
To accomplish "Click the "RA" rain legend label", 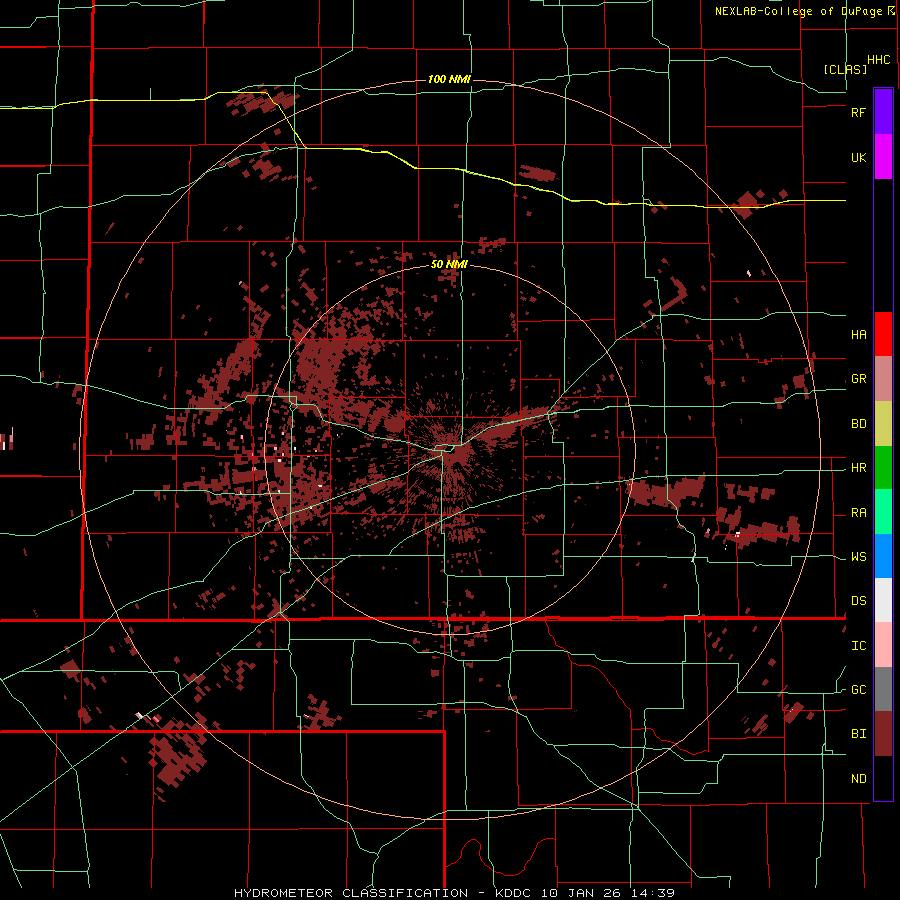I will coord(858,513).
